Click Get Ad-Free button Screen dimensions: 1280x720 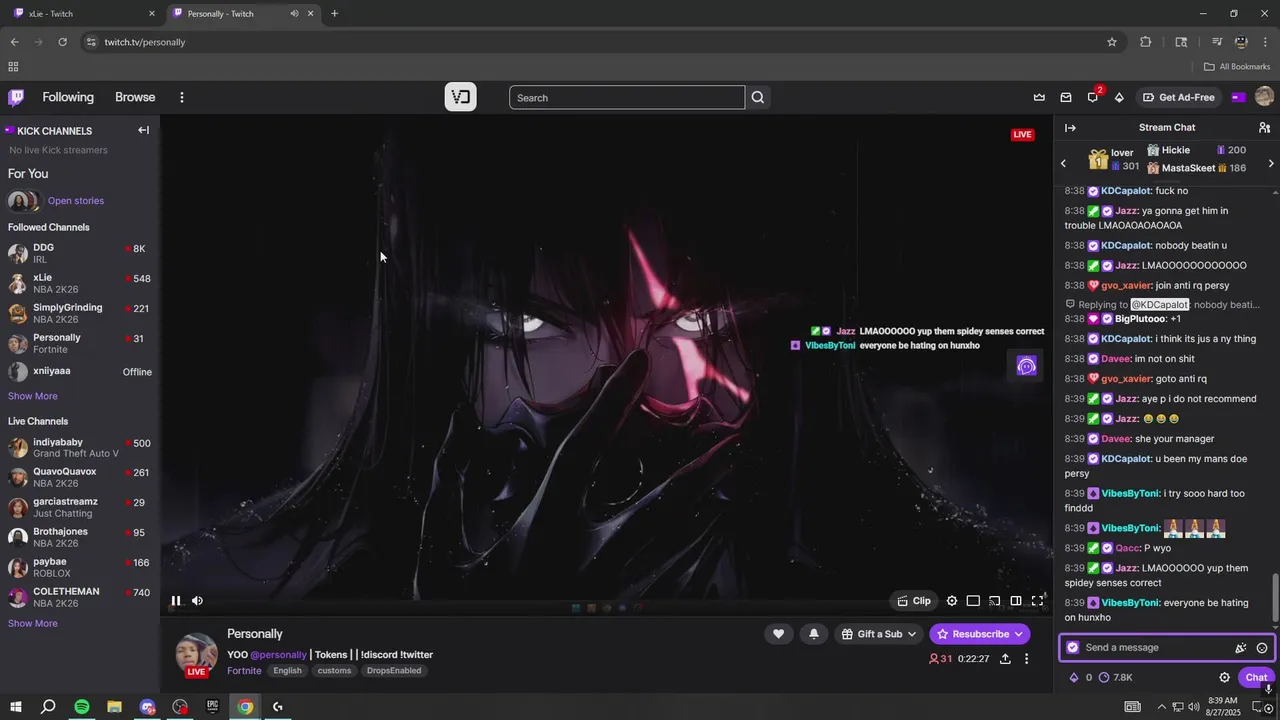click(1179, 97)
